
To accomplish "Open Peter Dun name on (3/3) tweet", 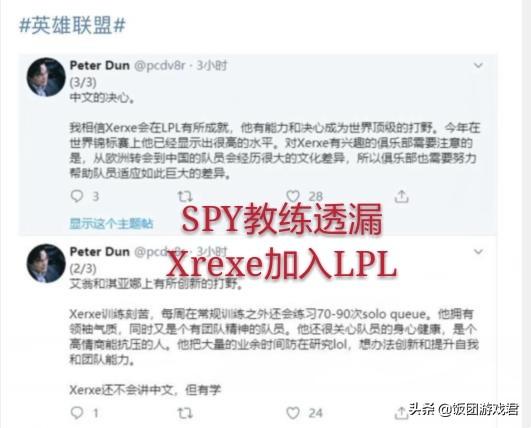I will click(100, 65).
